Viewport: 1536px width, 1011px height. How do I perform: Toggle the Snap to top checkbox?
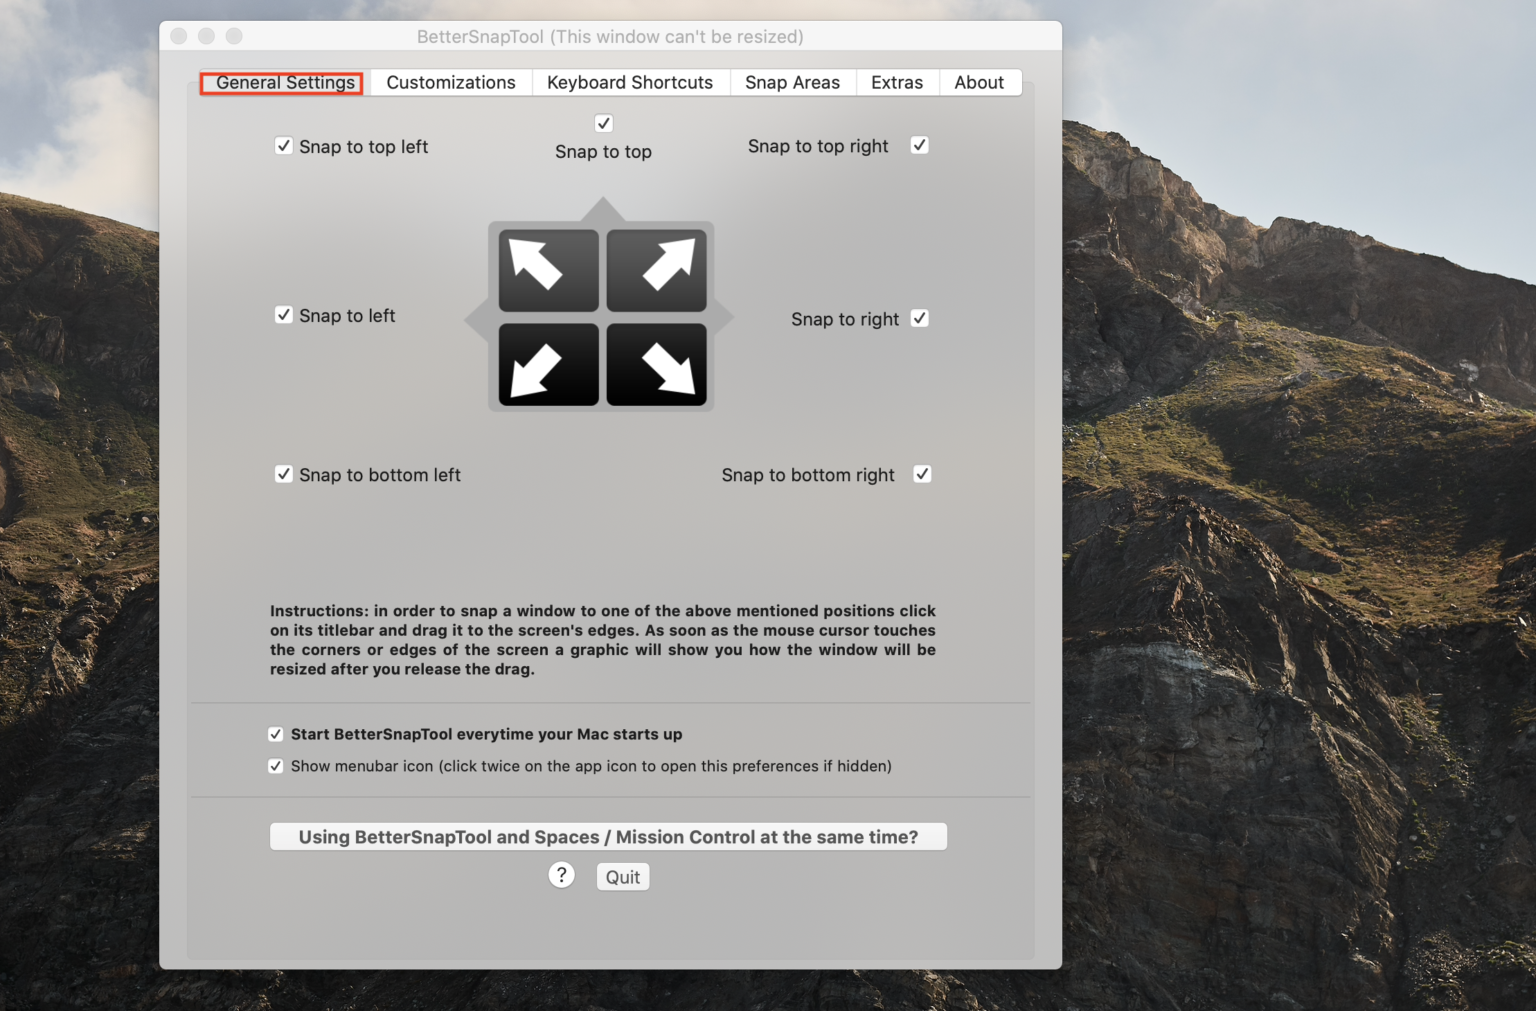pyautogui.click(x=603, y=123)
